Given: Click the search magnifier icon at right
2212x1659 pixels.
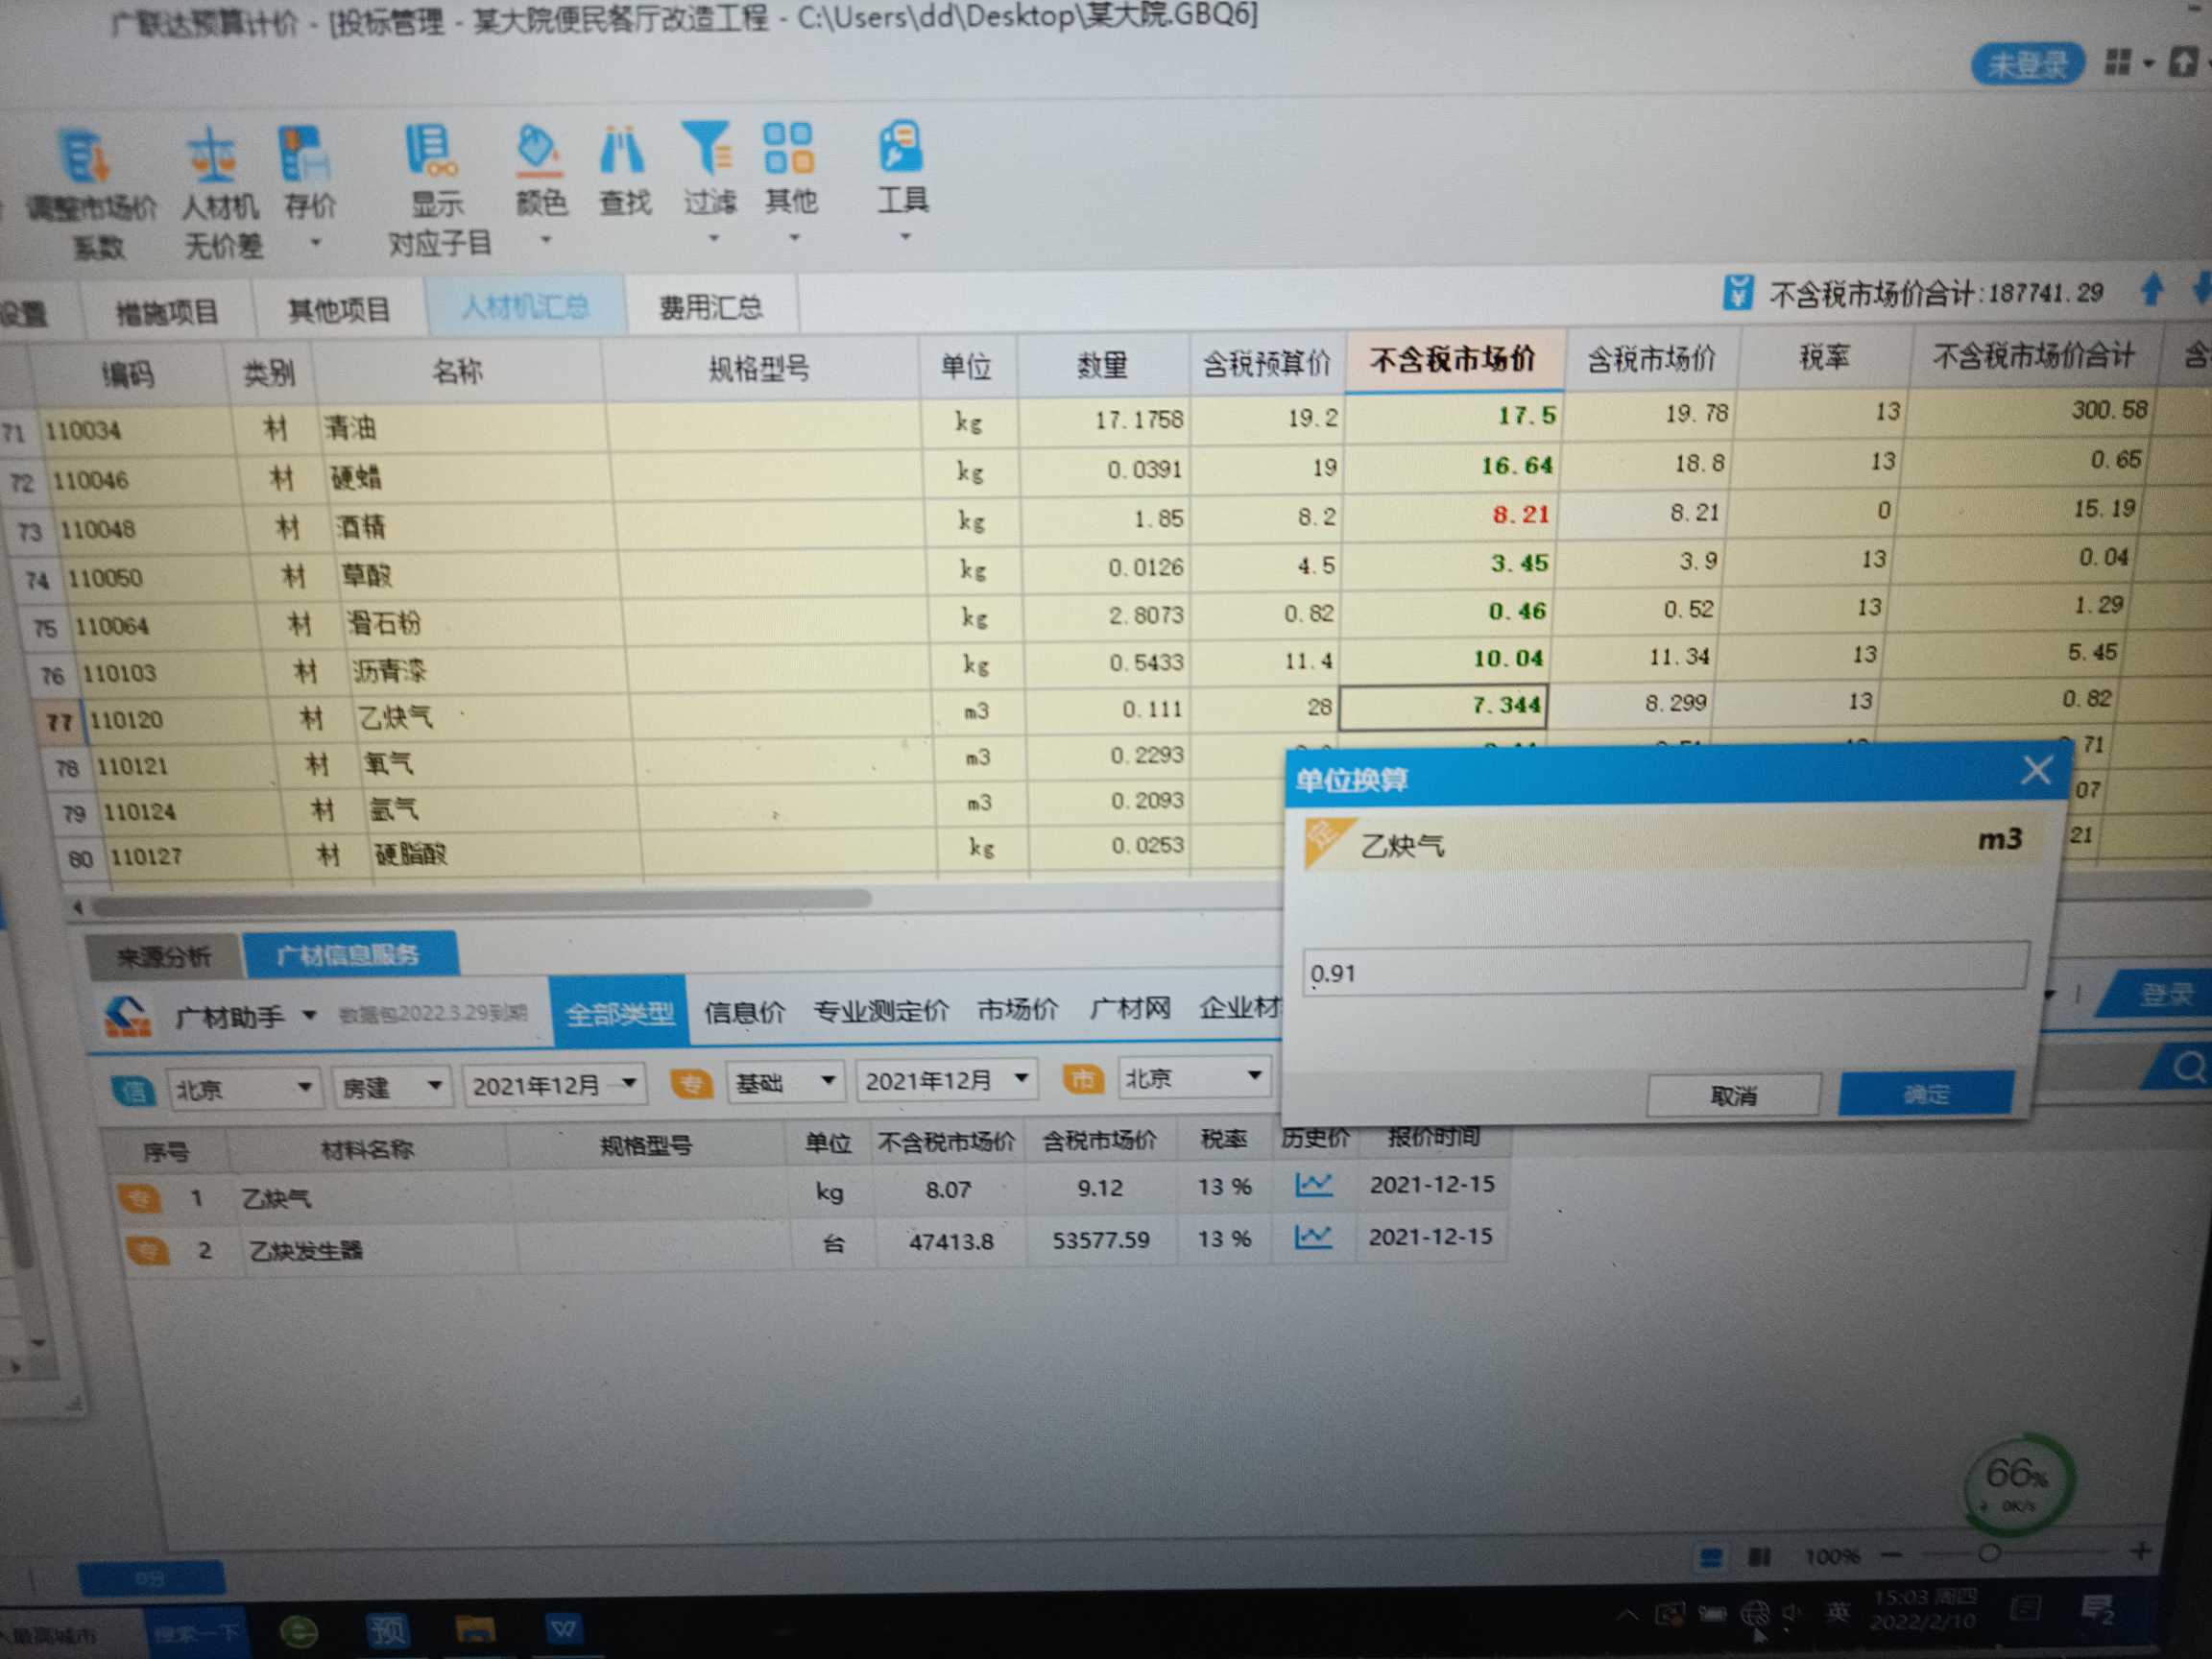Looking at the screenshot, I should tap(2188, 1067).
